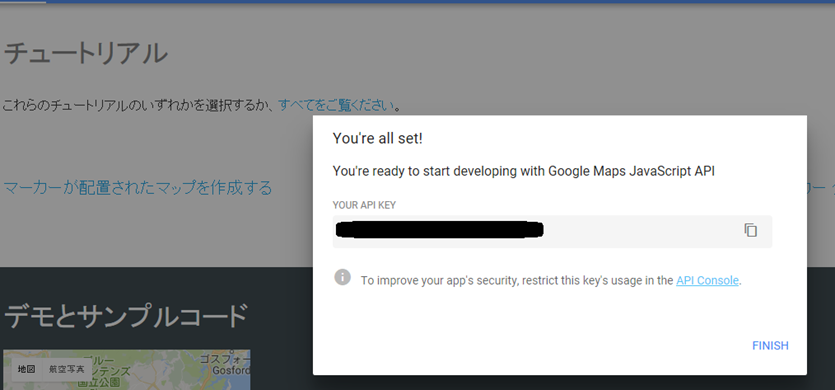Screen dimensions: 835x390
Task: Switch the map to 航空写真 view
Action: tap(67, 369)
